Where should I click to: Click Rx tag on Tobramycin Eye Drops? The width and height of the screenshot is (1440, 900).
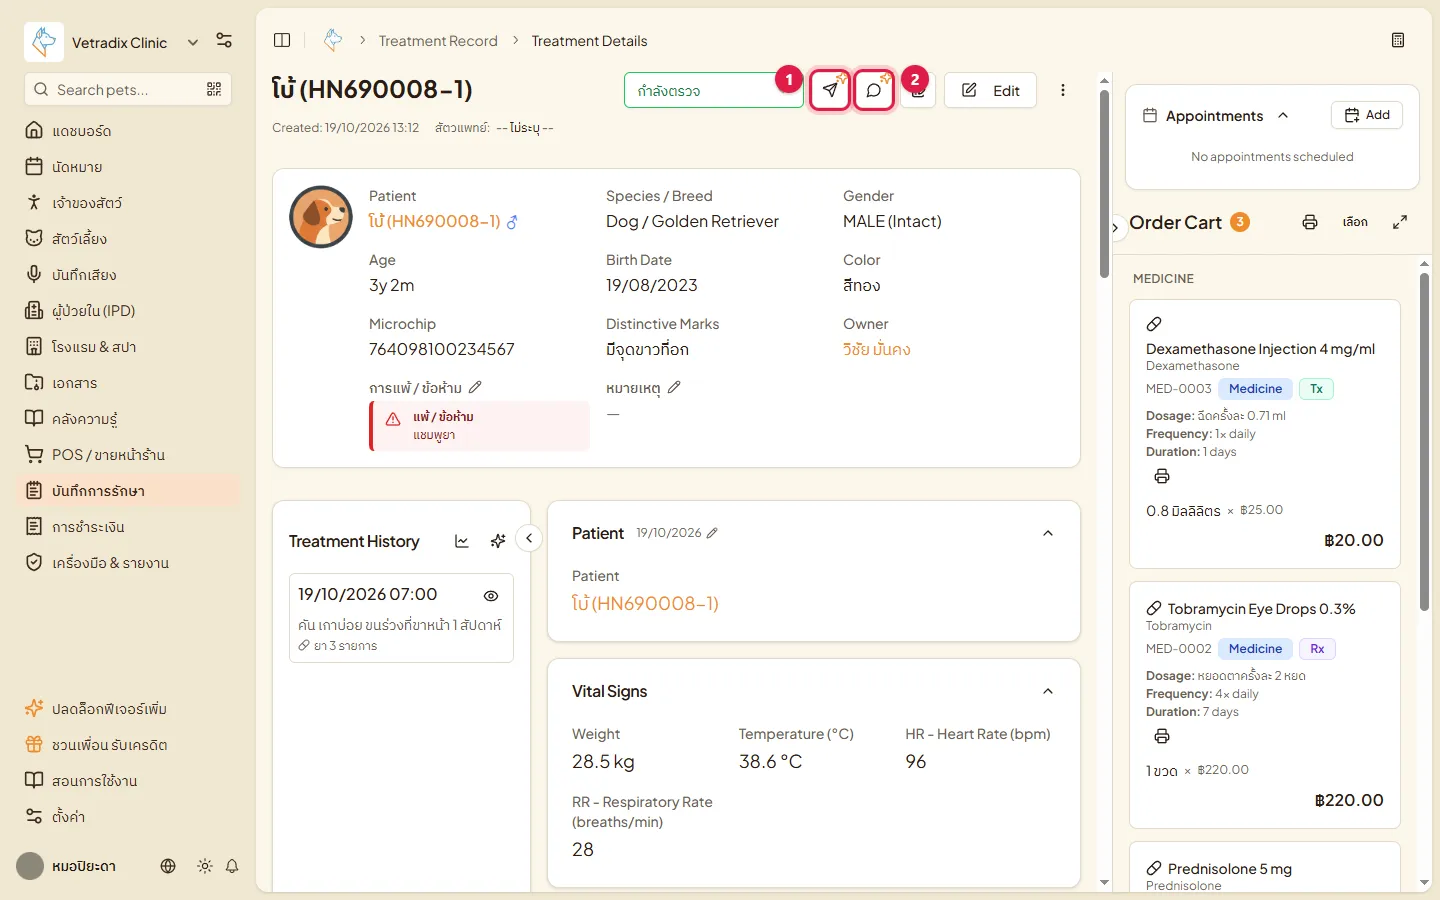(1317, 649)
